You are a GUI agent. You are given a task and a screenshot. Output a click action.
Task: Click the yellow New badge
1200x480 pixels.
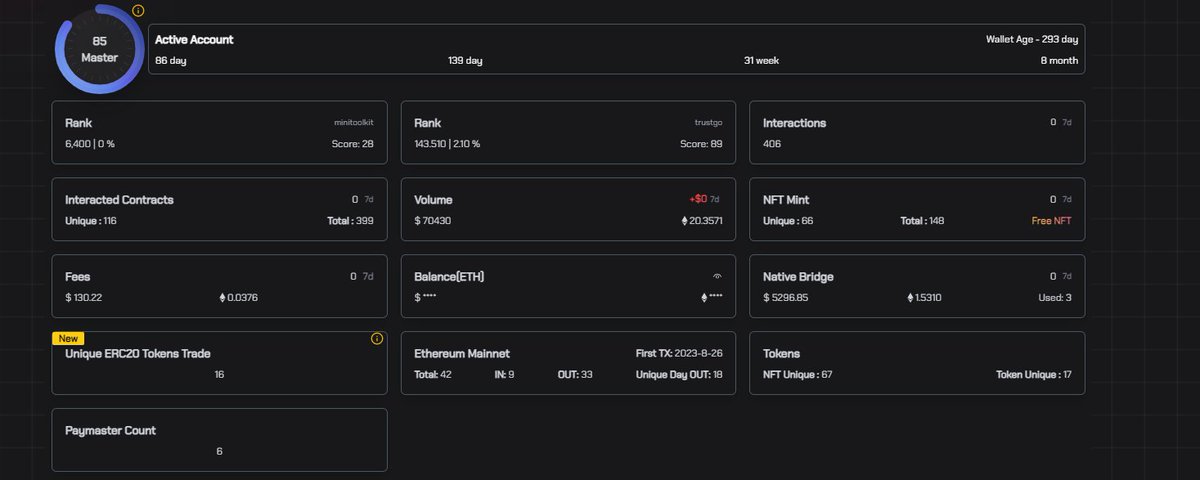point(68,339)
